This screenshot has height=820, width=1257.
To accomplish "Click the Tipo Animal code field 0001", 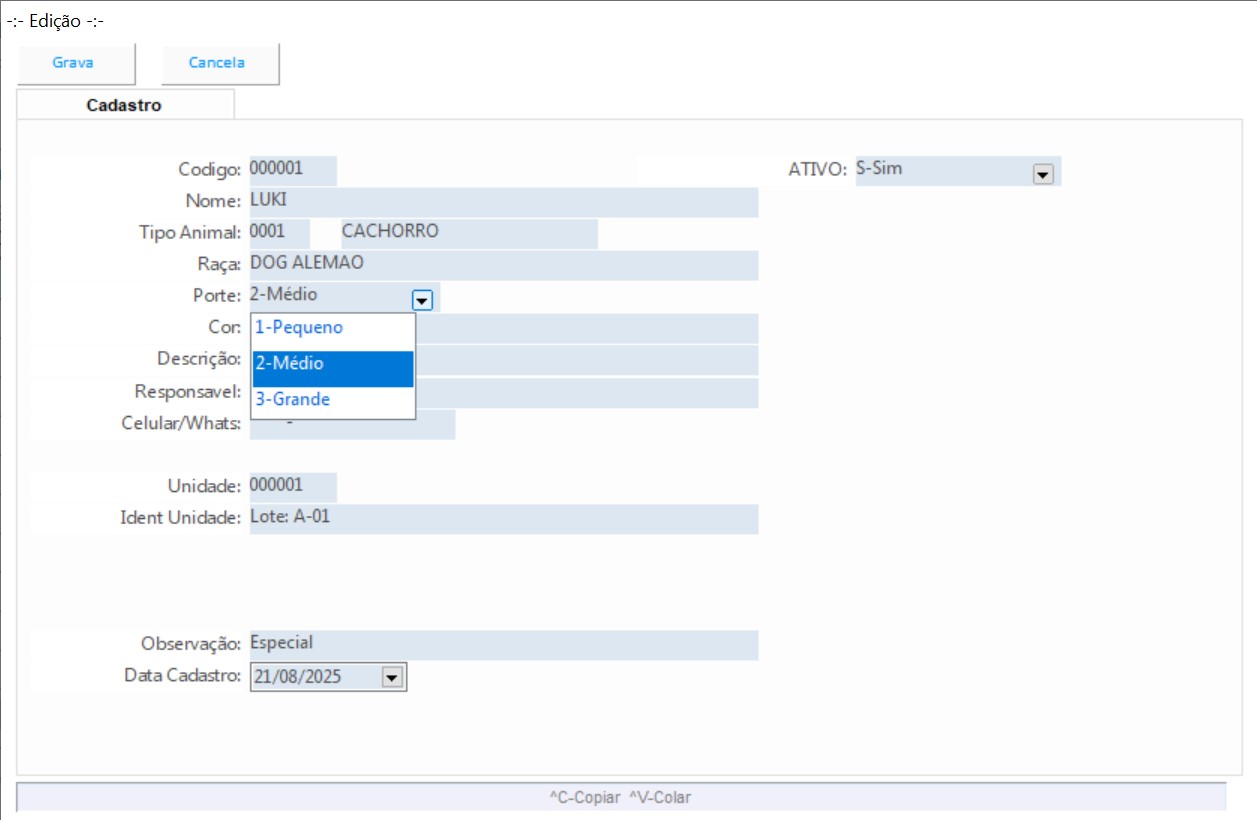I will click(278, 233).
